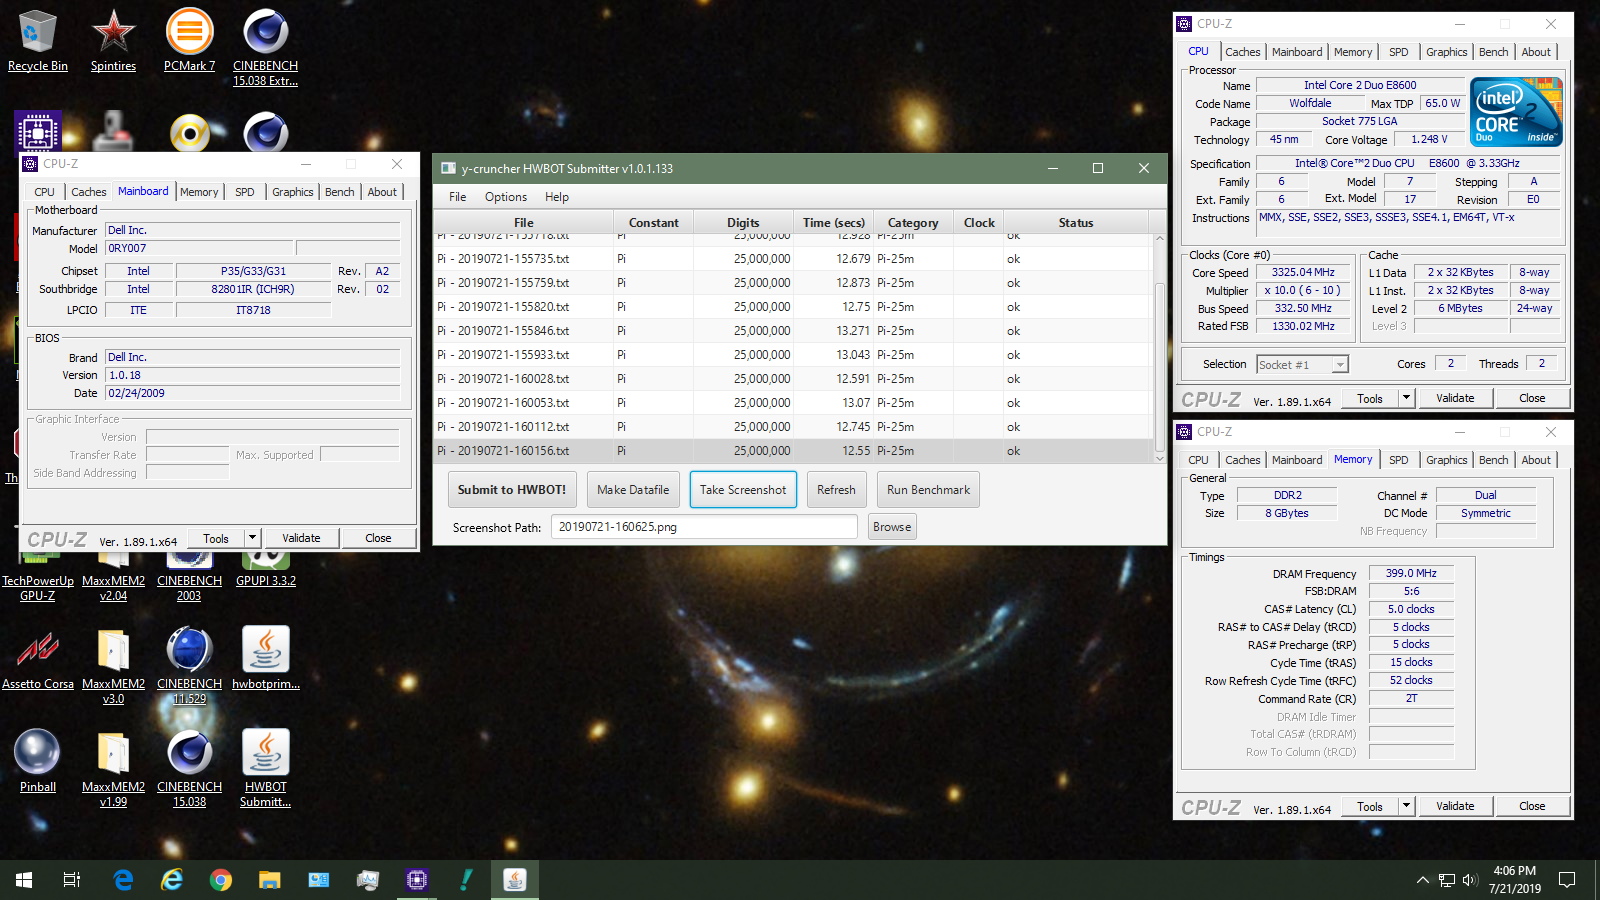Launch Google Chrome from the taskbar
Screen dimensions: 1600x900
pyautogui.click(x=221, y=880)
